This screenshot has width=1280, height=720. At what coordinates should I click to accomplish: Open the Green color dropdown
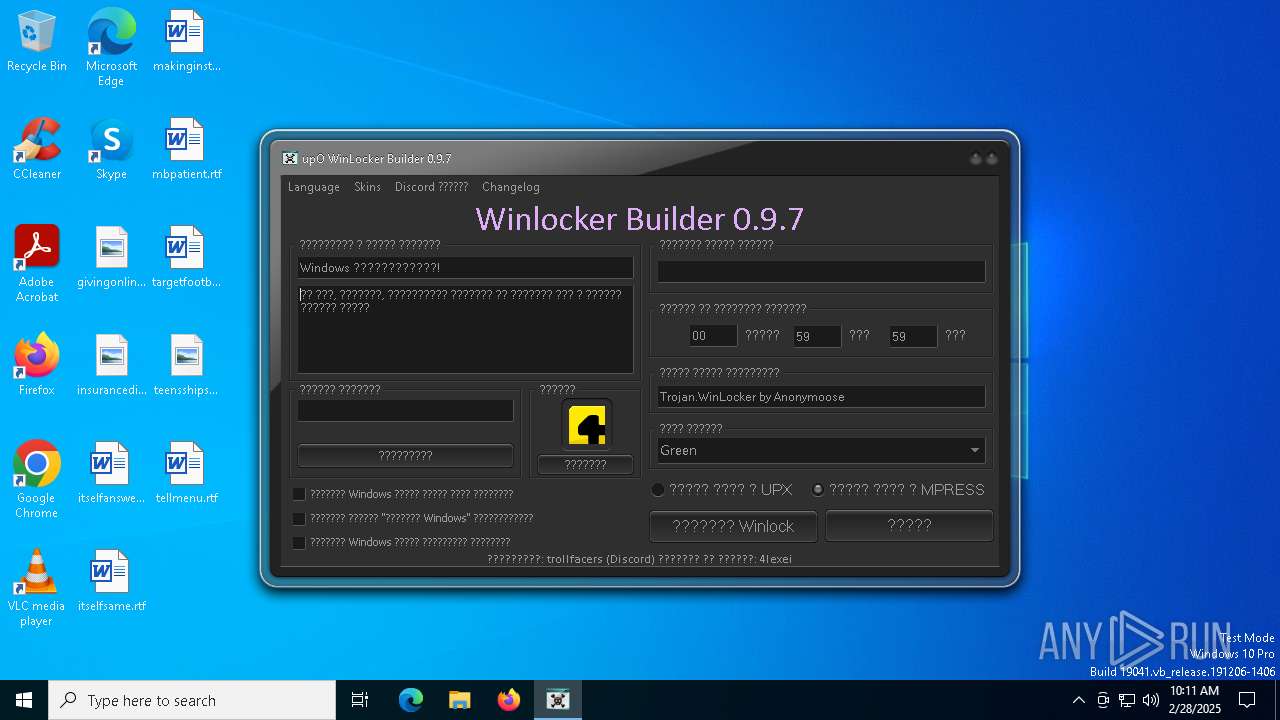coord(821,450)
